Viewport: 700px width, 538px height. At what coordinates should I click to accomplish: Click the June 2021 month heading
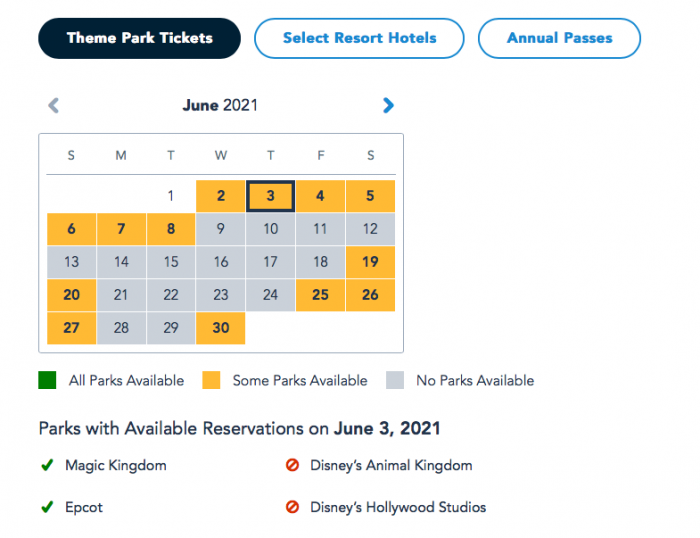tap(220, 105)
